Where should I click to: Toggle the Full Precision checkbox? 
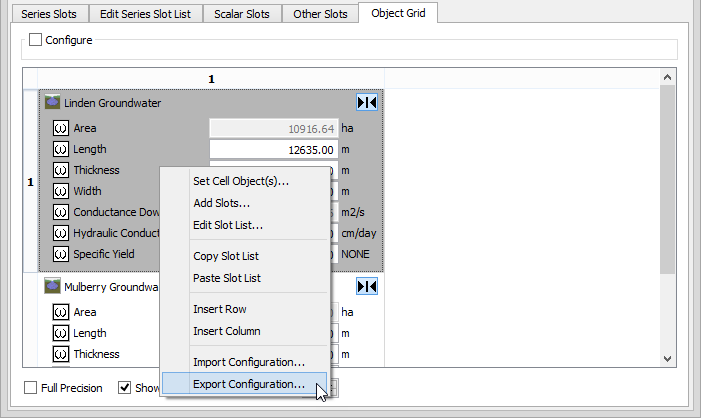pyautogui.click(x=31, y=388)
